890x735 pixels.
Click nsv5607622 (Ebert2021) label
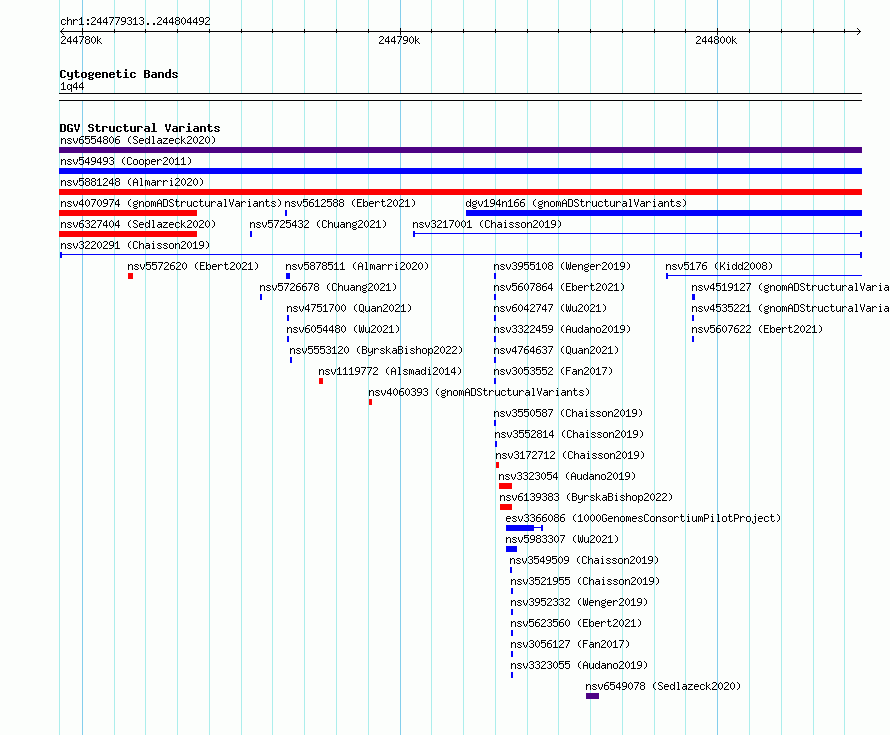[757, 329]
